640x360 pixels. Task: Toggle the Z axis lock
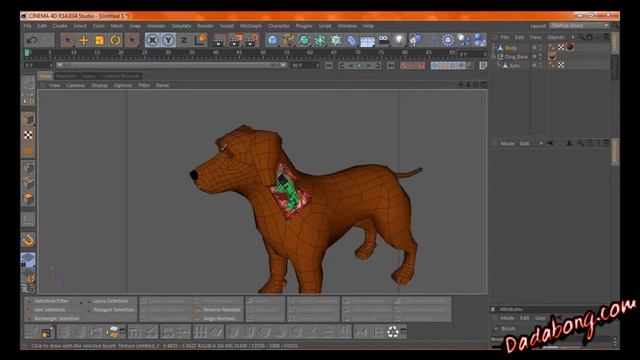click(x=184, y=40)
